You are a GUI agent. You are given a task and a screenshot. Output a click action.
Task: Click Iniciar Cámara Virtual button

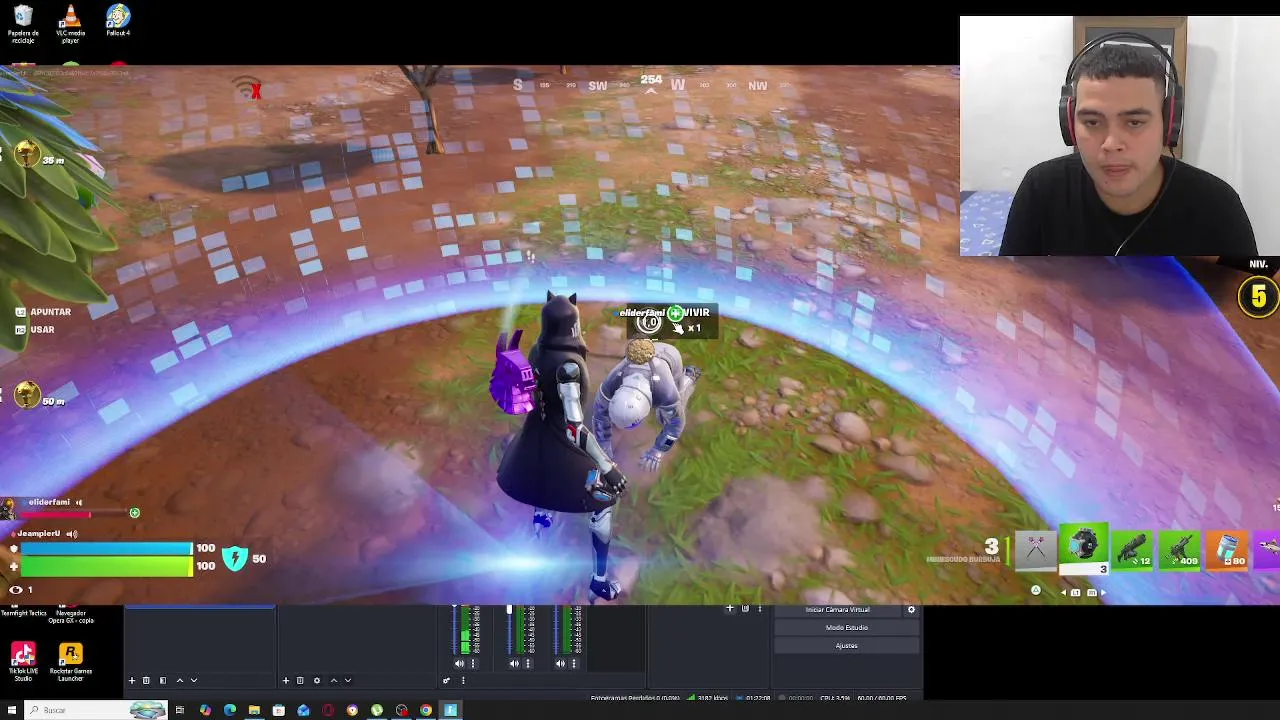pyautogui.click(x=838, y=609)
